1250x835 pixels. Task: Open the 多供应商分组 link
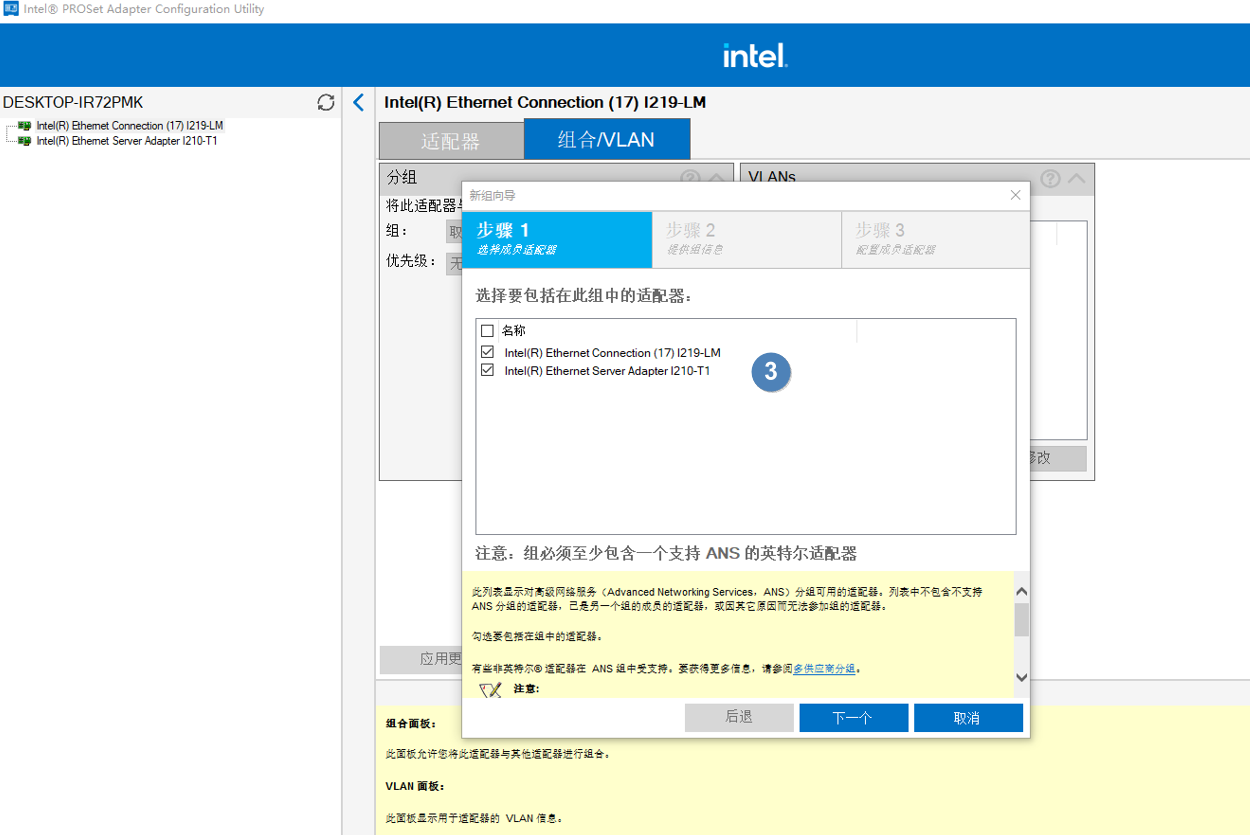[x=824, y=668]
